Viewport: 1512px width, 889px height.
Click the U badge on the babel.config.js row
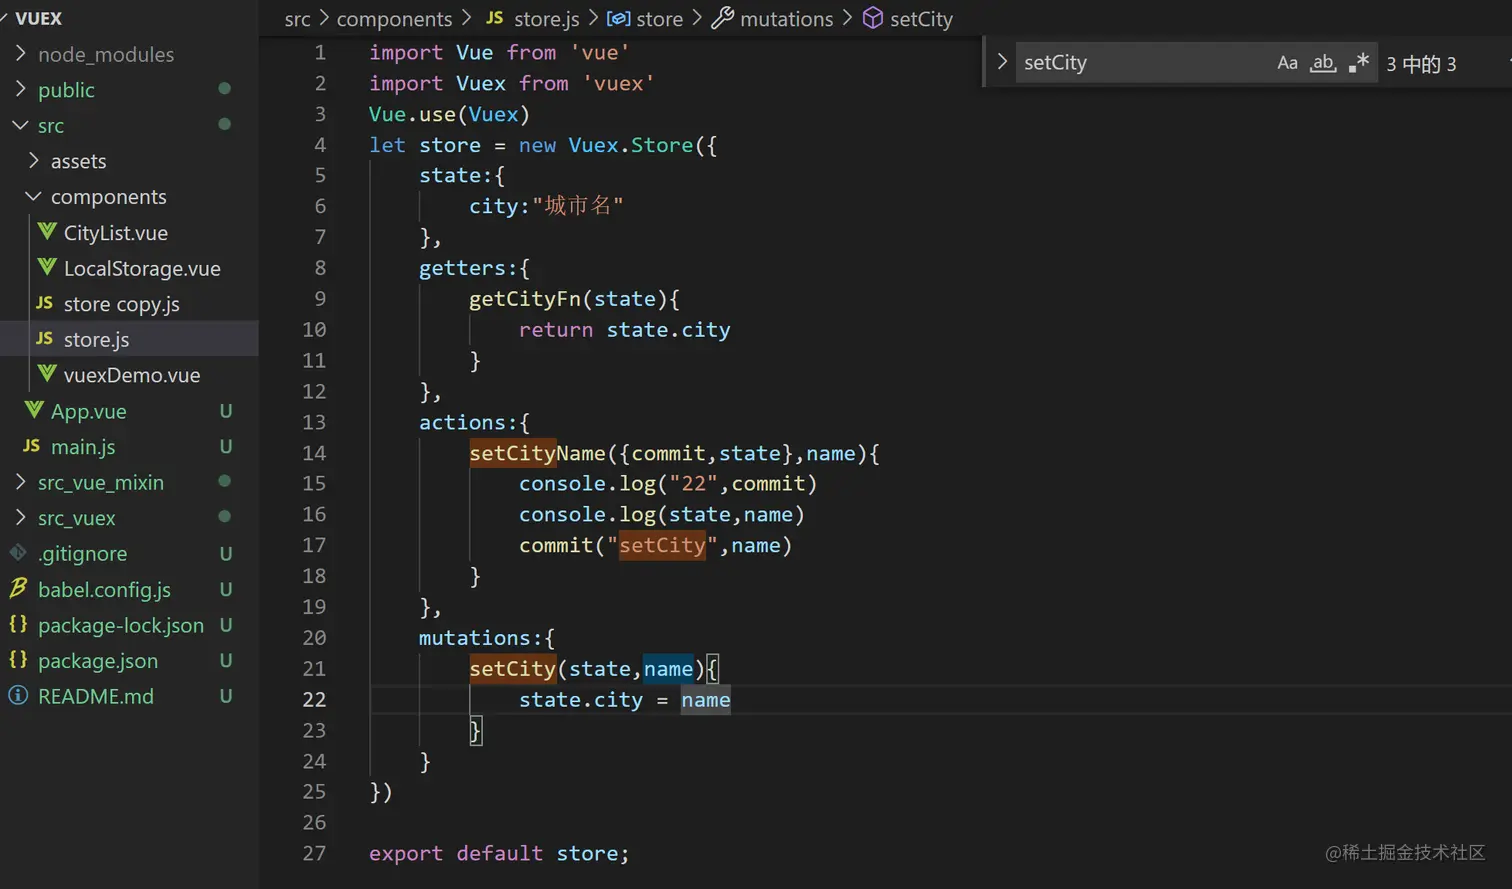[x=226, y=589]
